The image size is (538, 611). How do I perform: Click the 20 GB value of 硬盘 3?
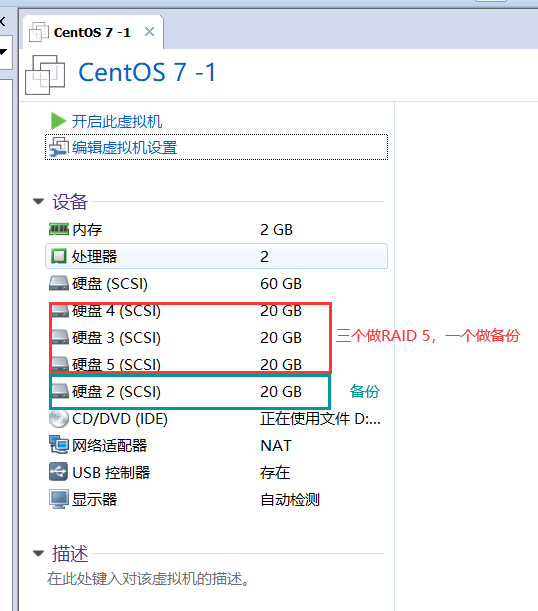[280, 338]
